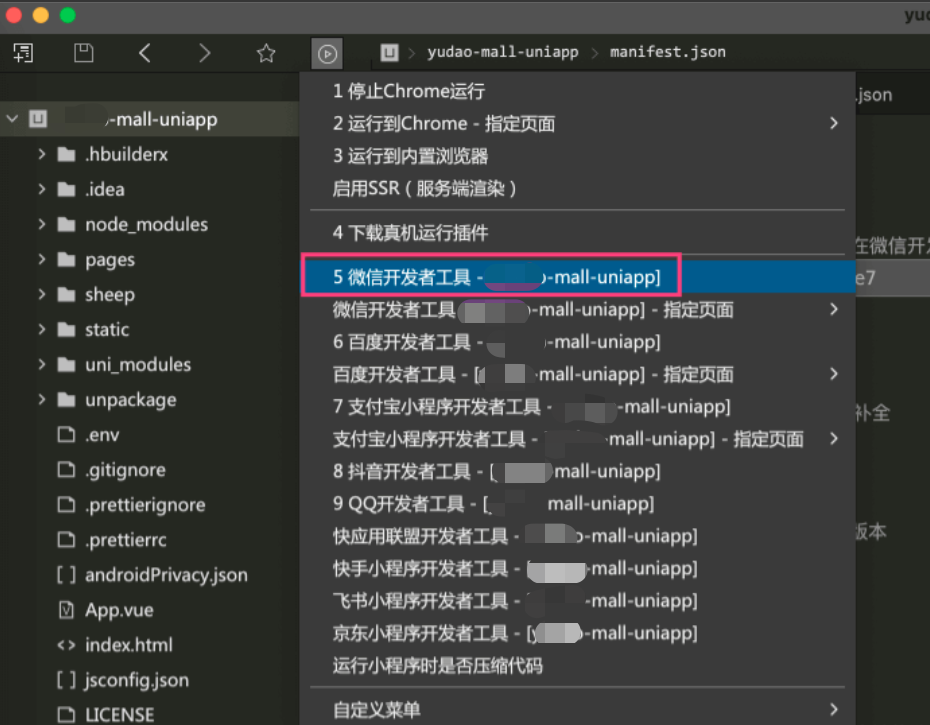Expand the 自定义菜单 submenu
This screenshot has height=725, width=930.
pyautogui.click(x=833, y=710)
